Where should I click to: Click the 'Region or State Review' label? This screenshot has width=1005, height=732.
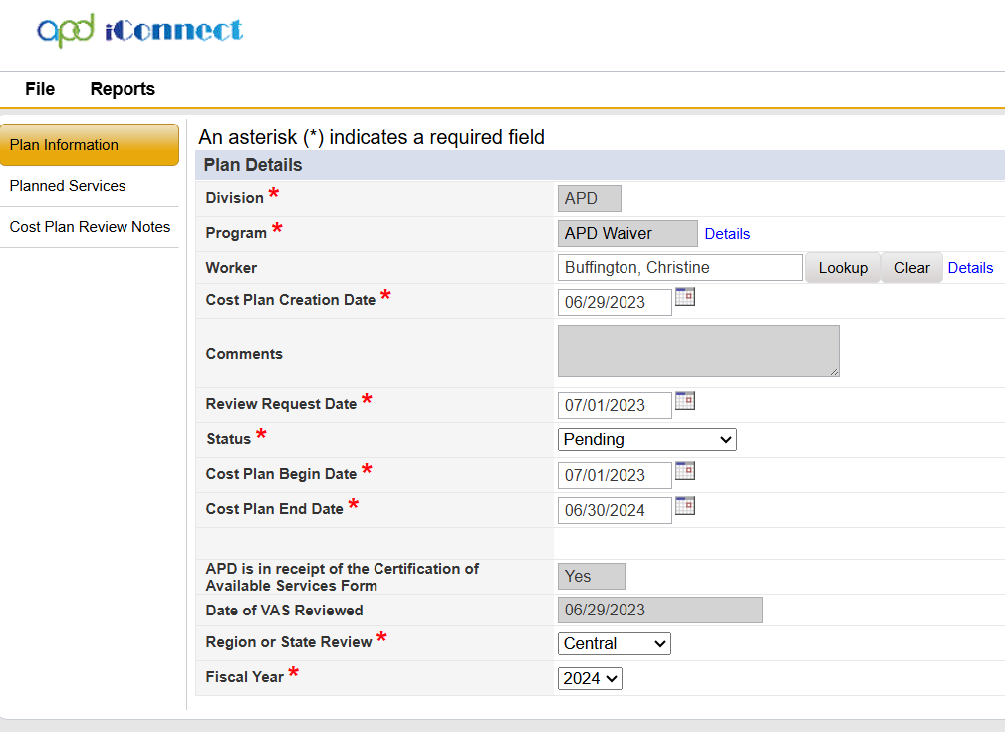coord(288,642)
